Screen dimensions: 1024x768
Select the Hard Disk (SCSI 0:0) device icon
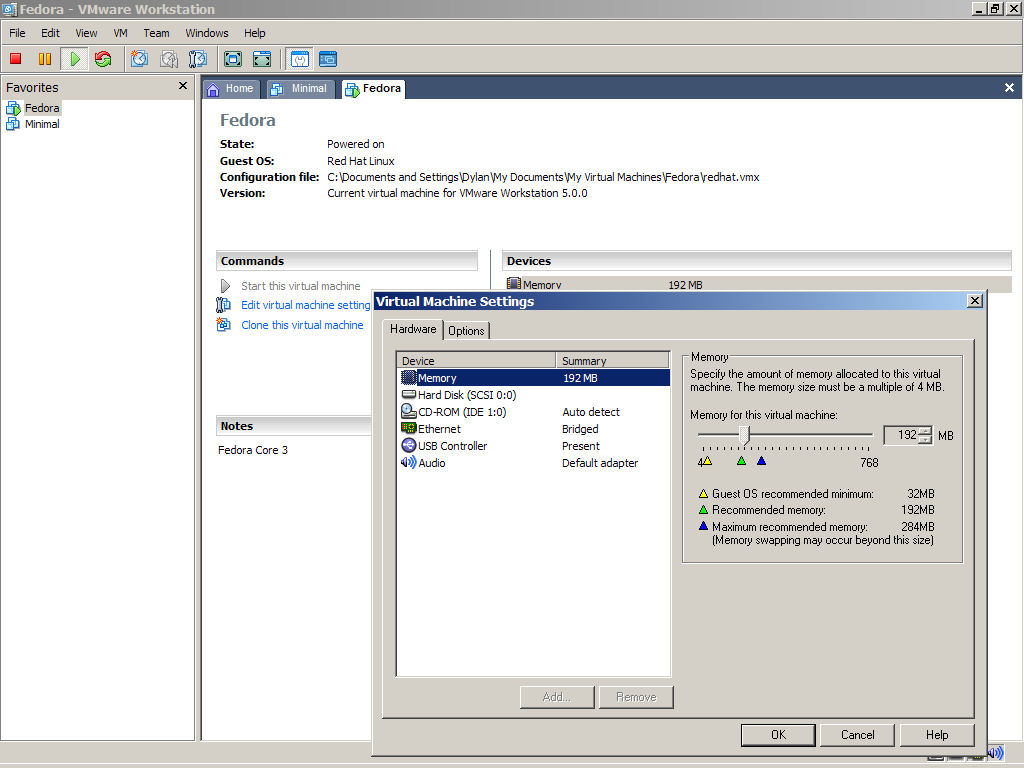tap(408, 394)
